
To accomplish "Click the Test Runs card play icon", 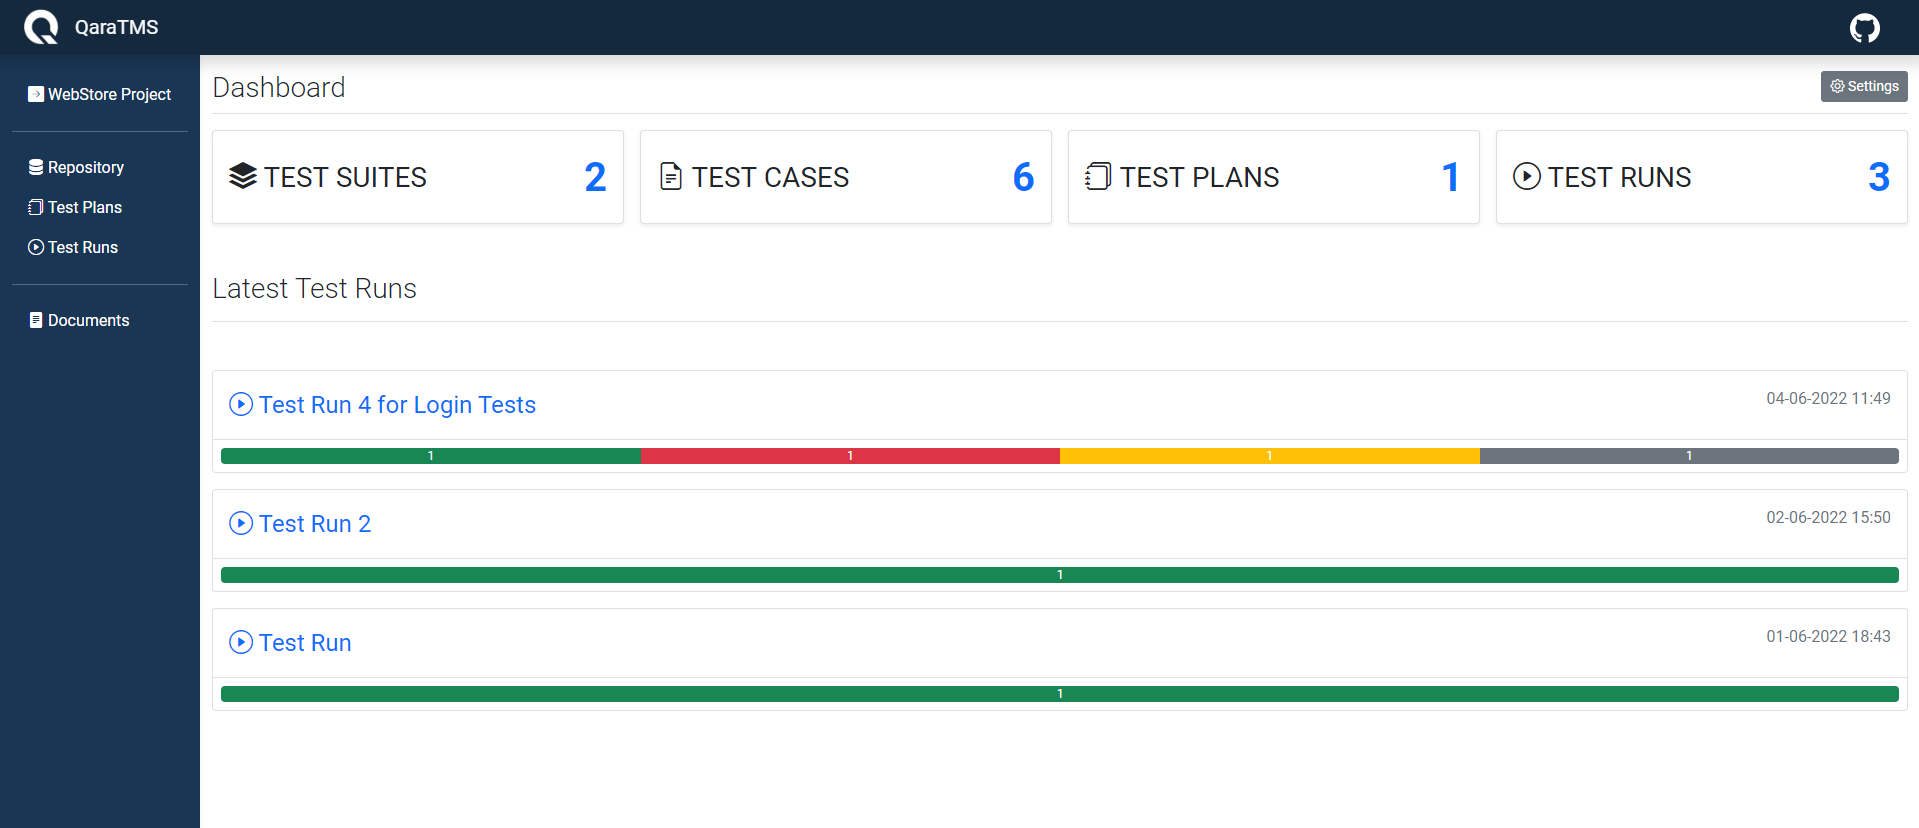I will tap(1527, 176).
